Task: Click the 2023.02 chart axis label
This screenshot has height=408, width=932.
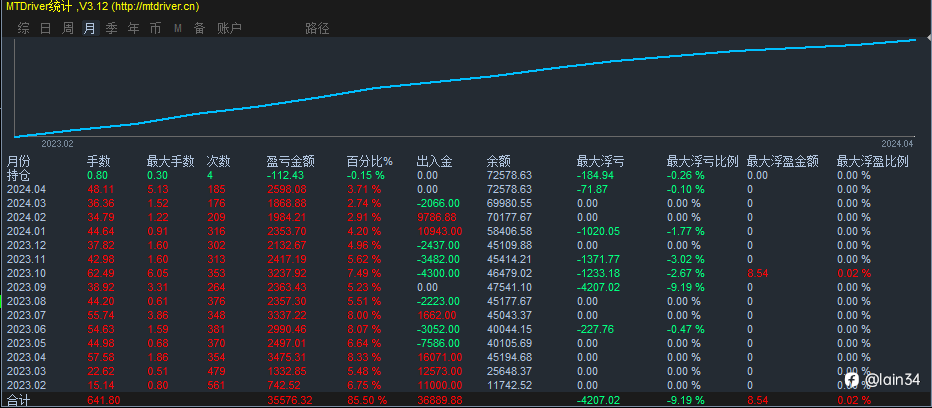Action: click(x=57, y=143)
